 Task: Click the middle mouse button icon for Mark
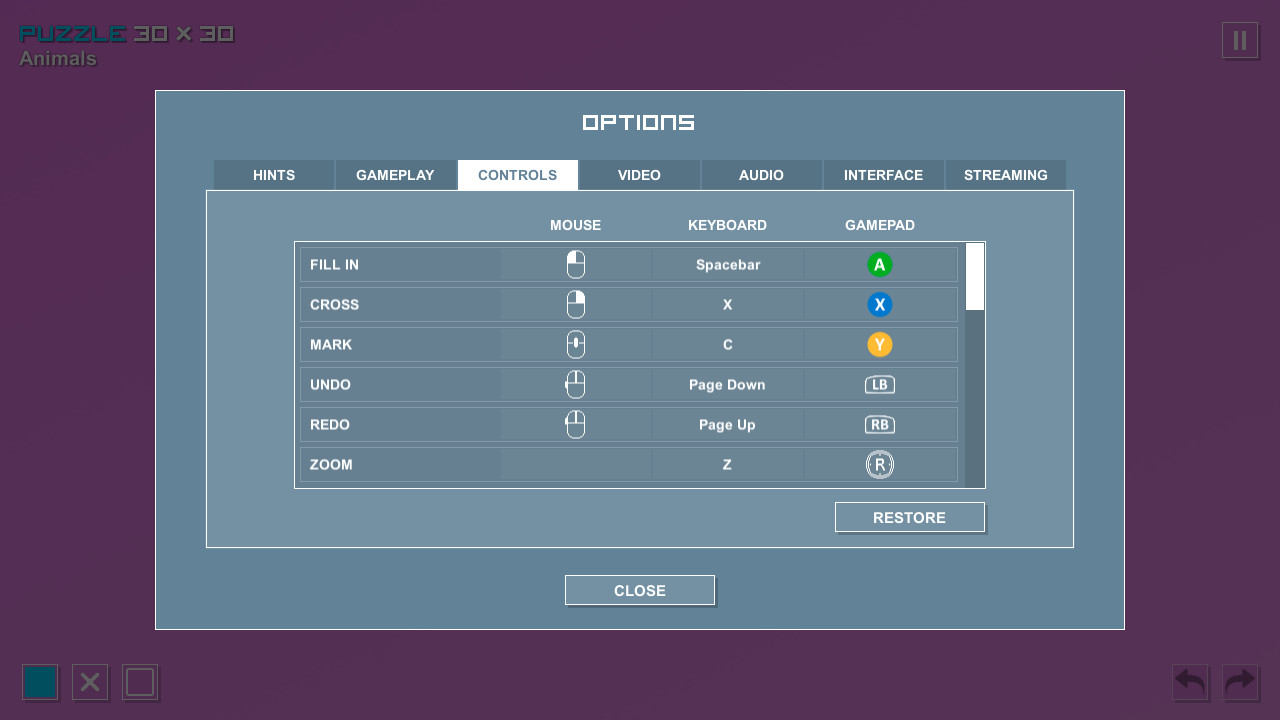click(x=575, y=344)
